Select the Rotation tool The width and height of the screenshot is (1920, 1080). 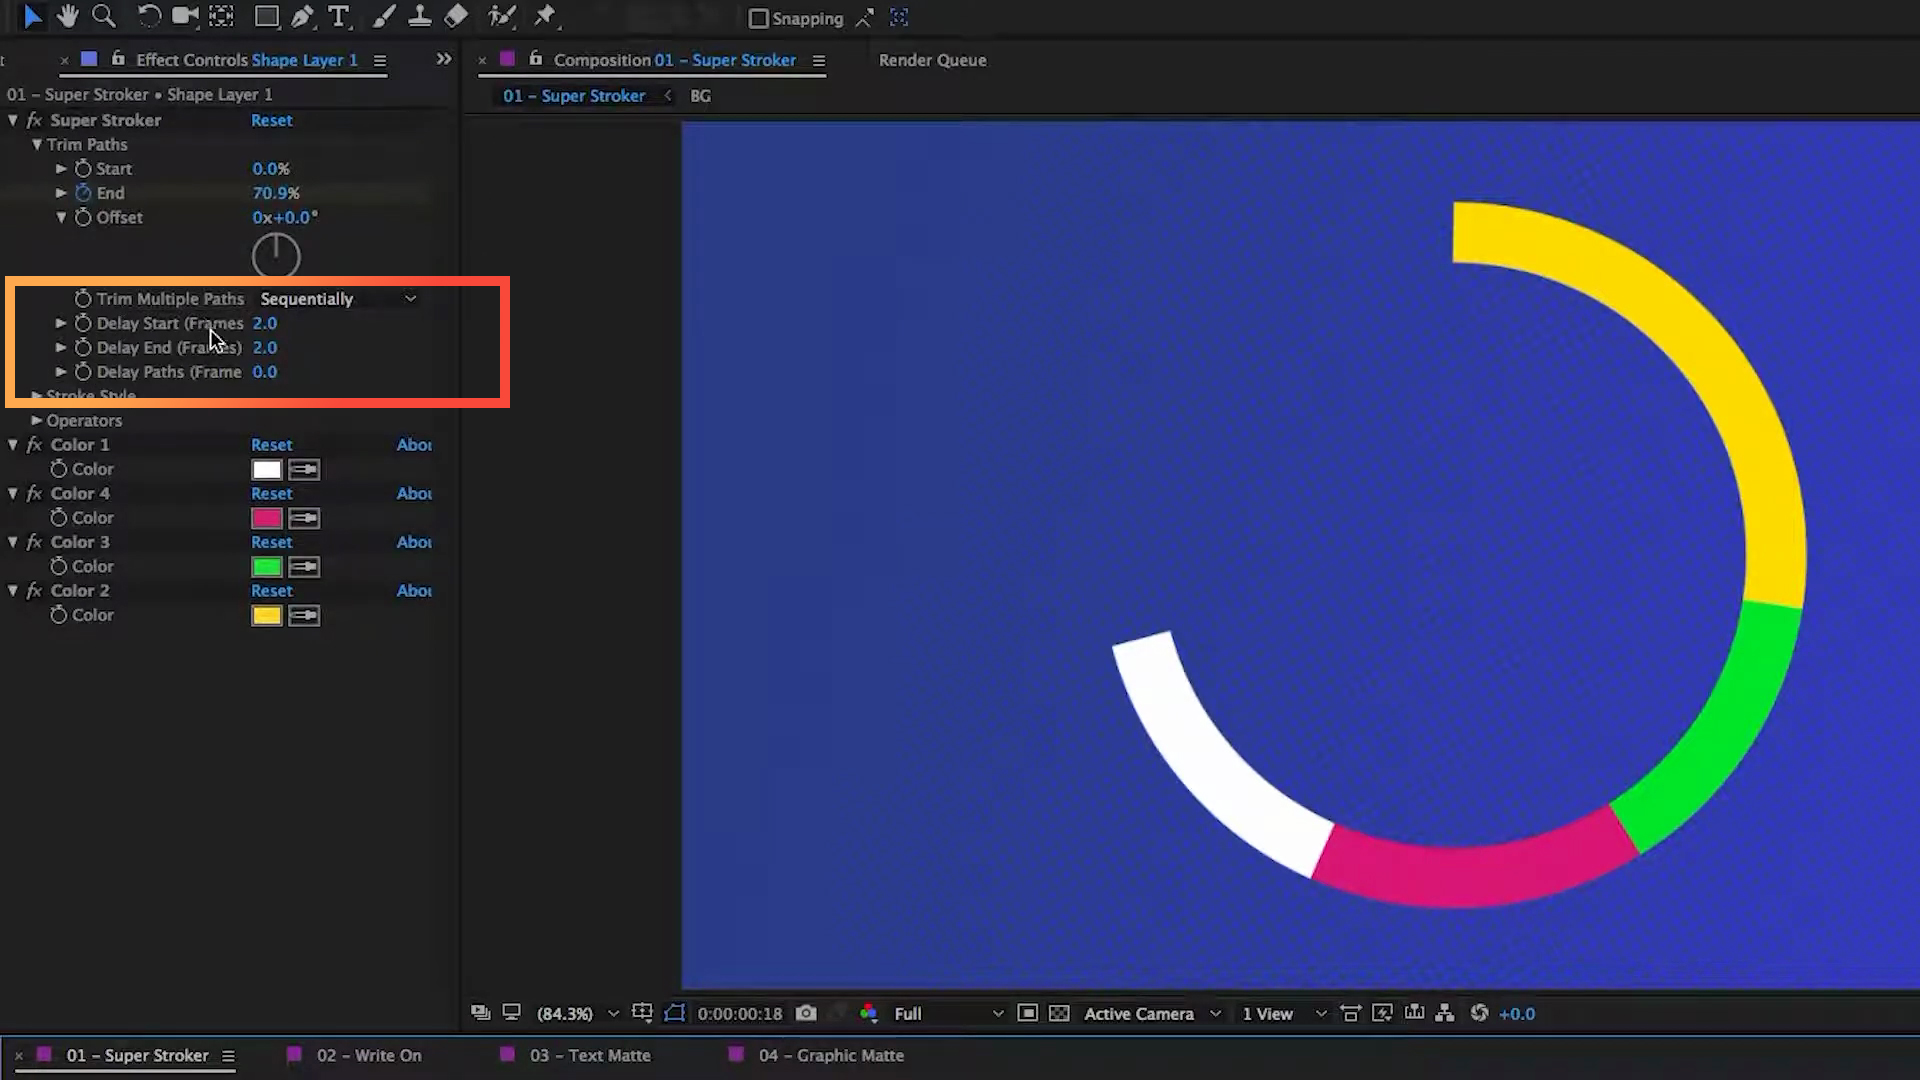point(148,16)
